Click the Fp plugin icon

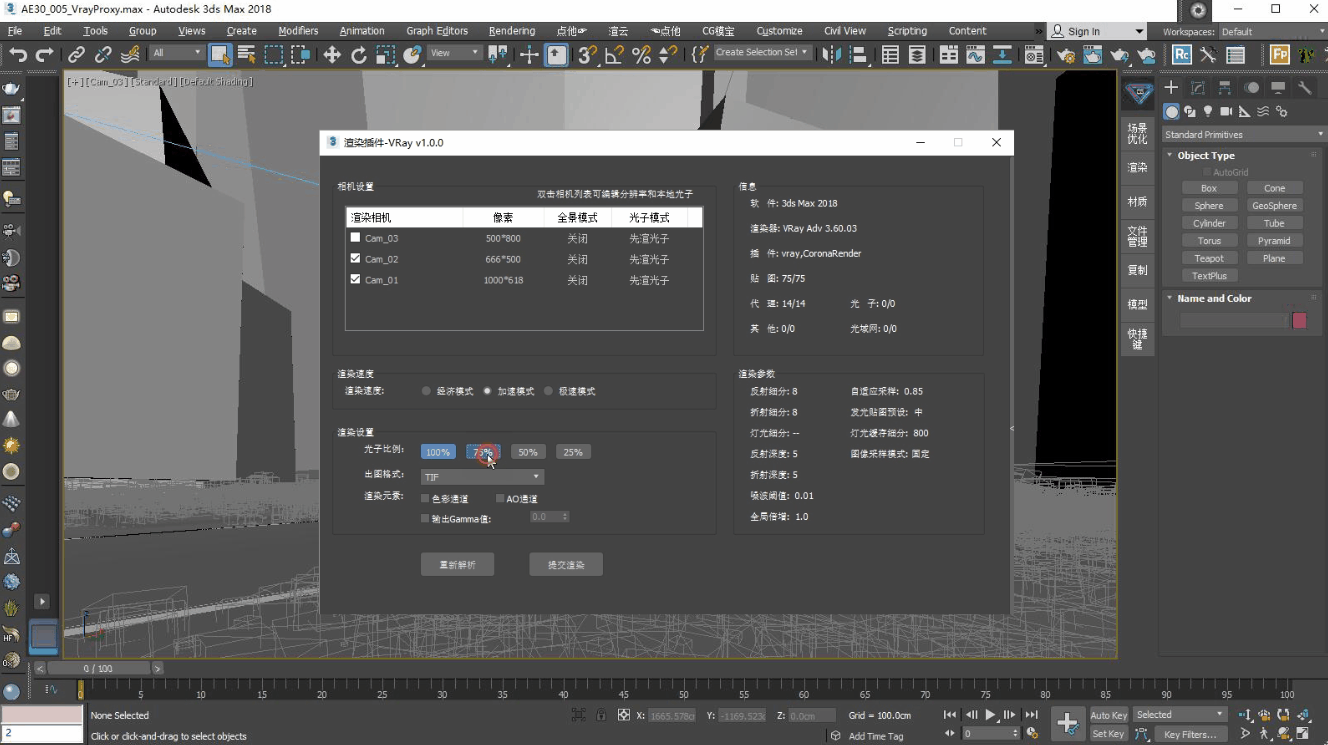click(x=1278, y=54)
